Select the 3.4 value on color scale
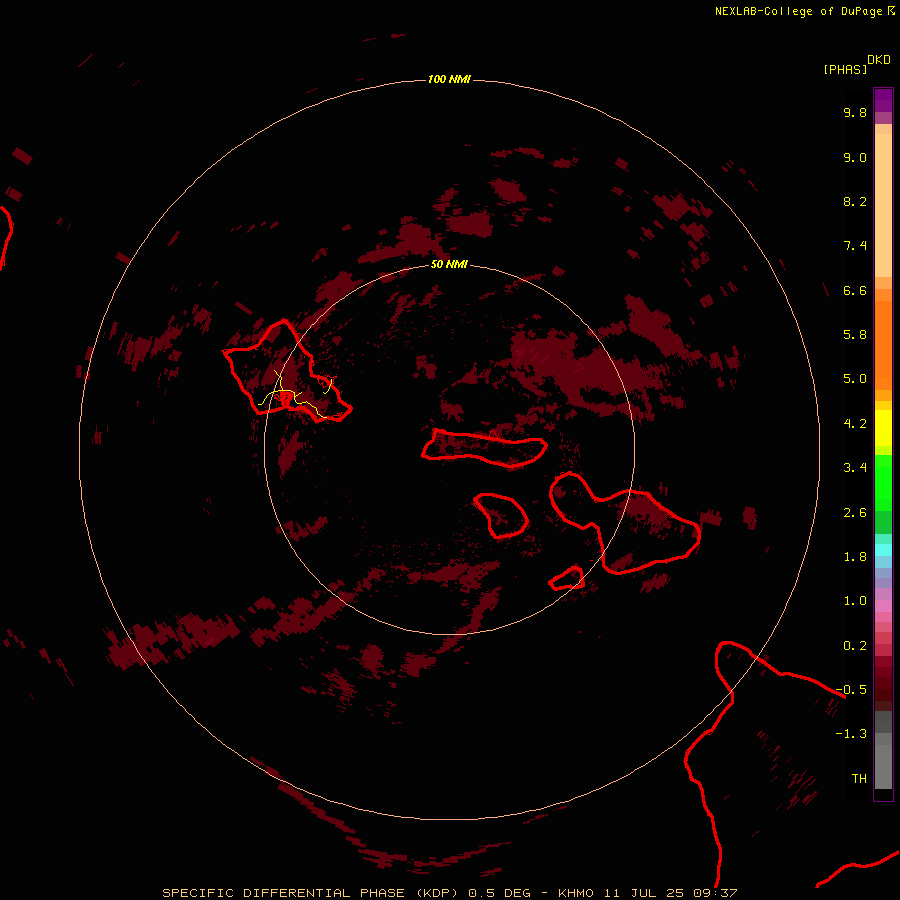This screenshot has width=900, height=900. (855, 468)
